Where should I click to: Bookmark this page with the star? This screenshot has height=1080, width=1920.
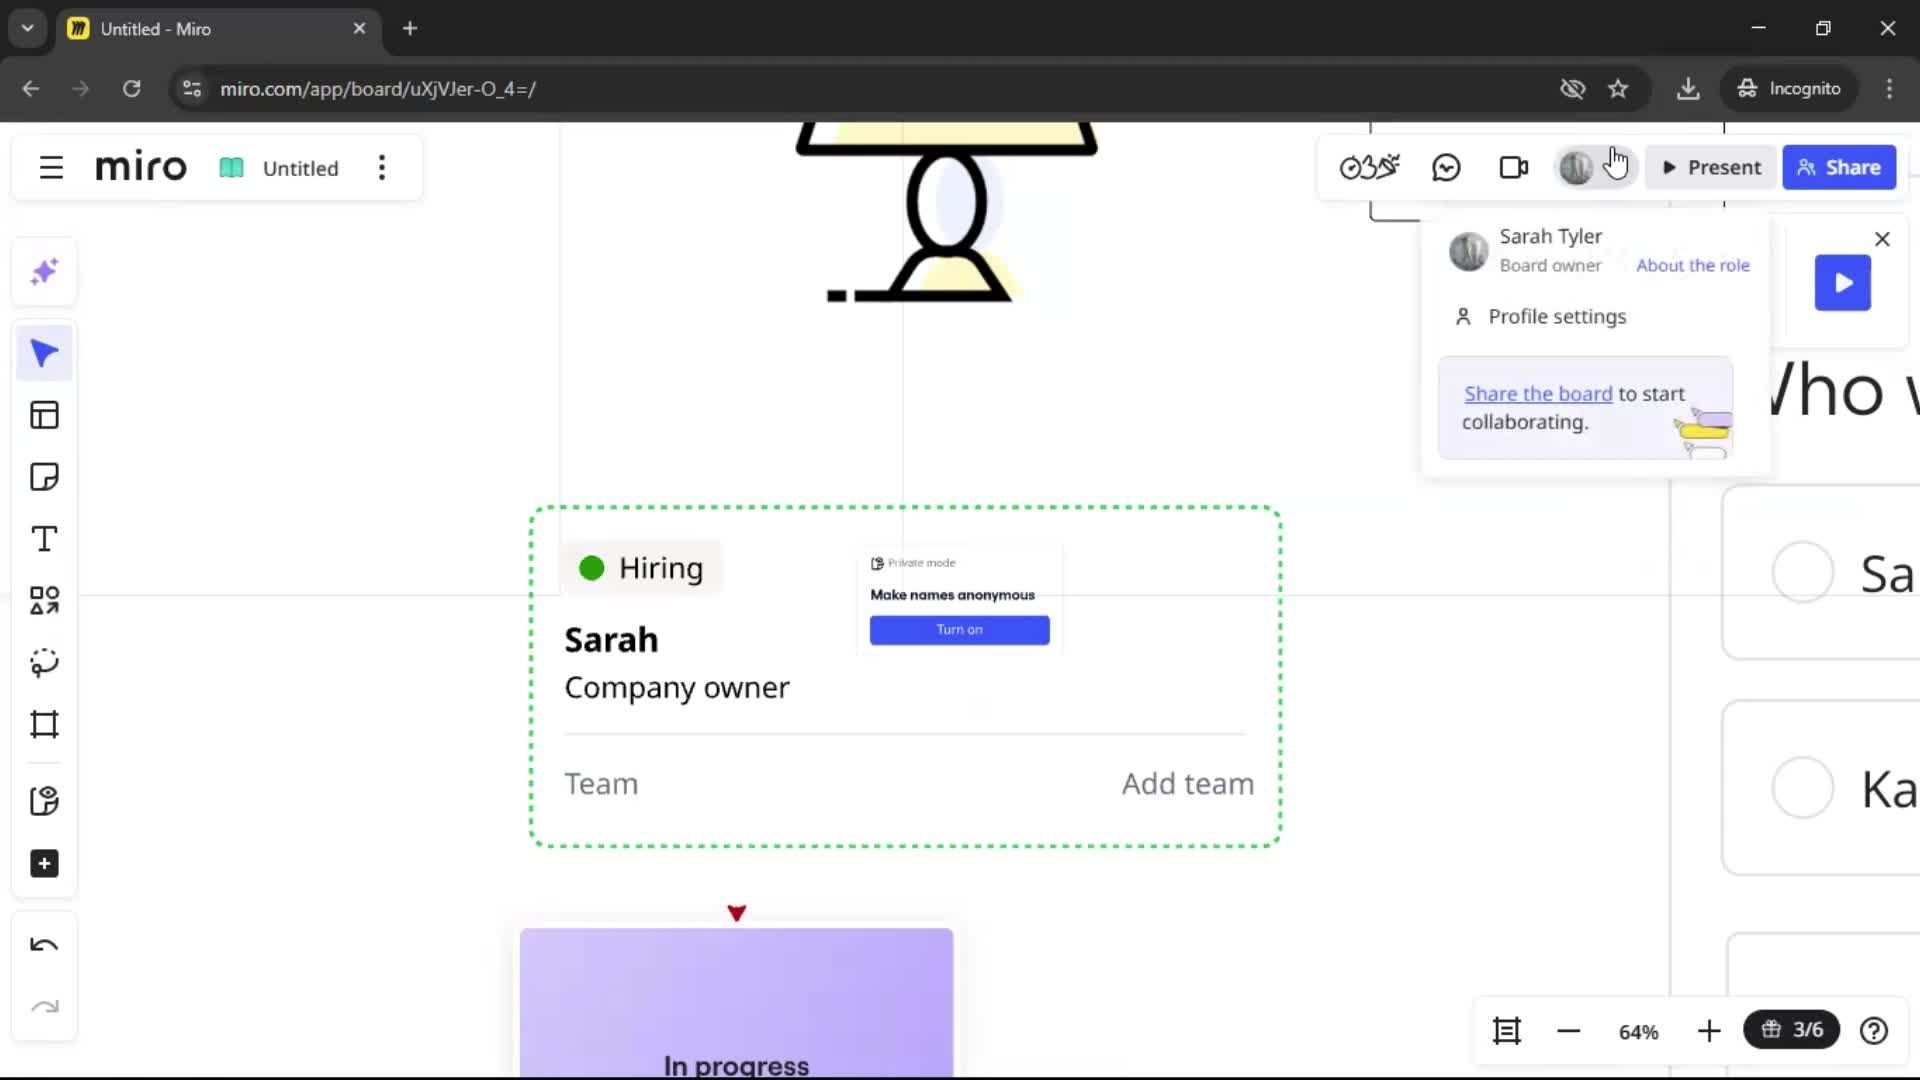click(1618, 88)
